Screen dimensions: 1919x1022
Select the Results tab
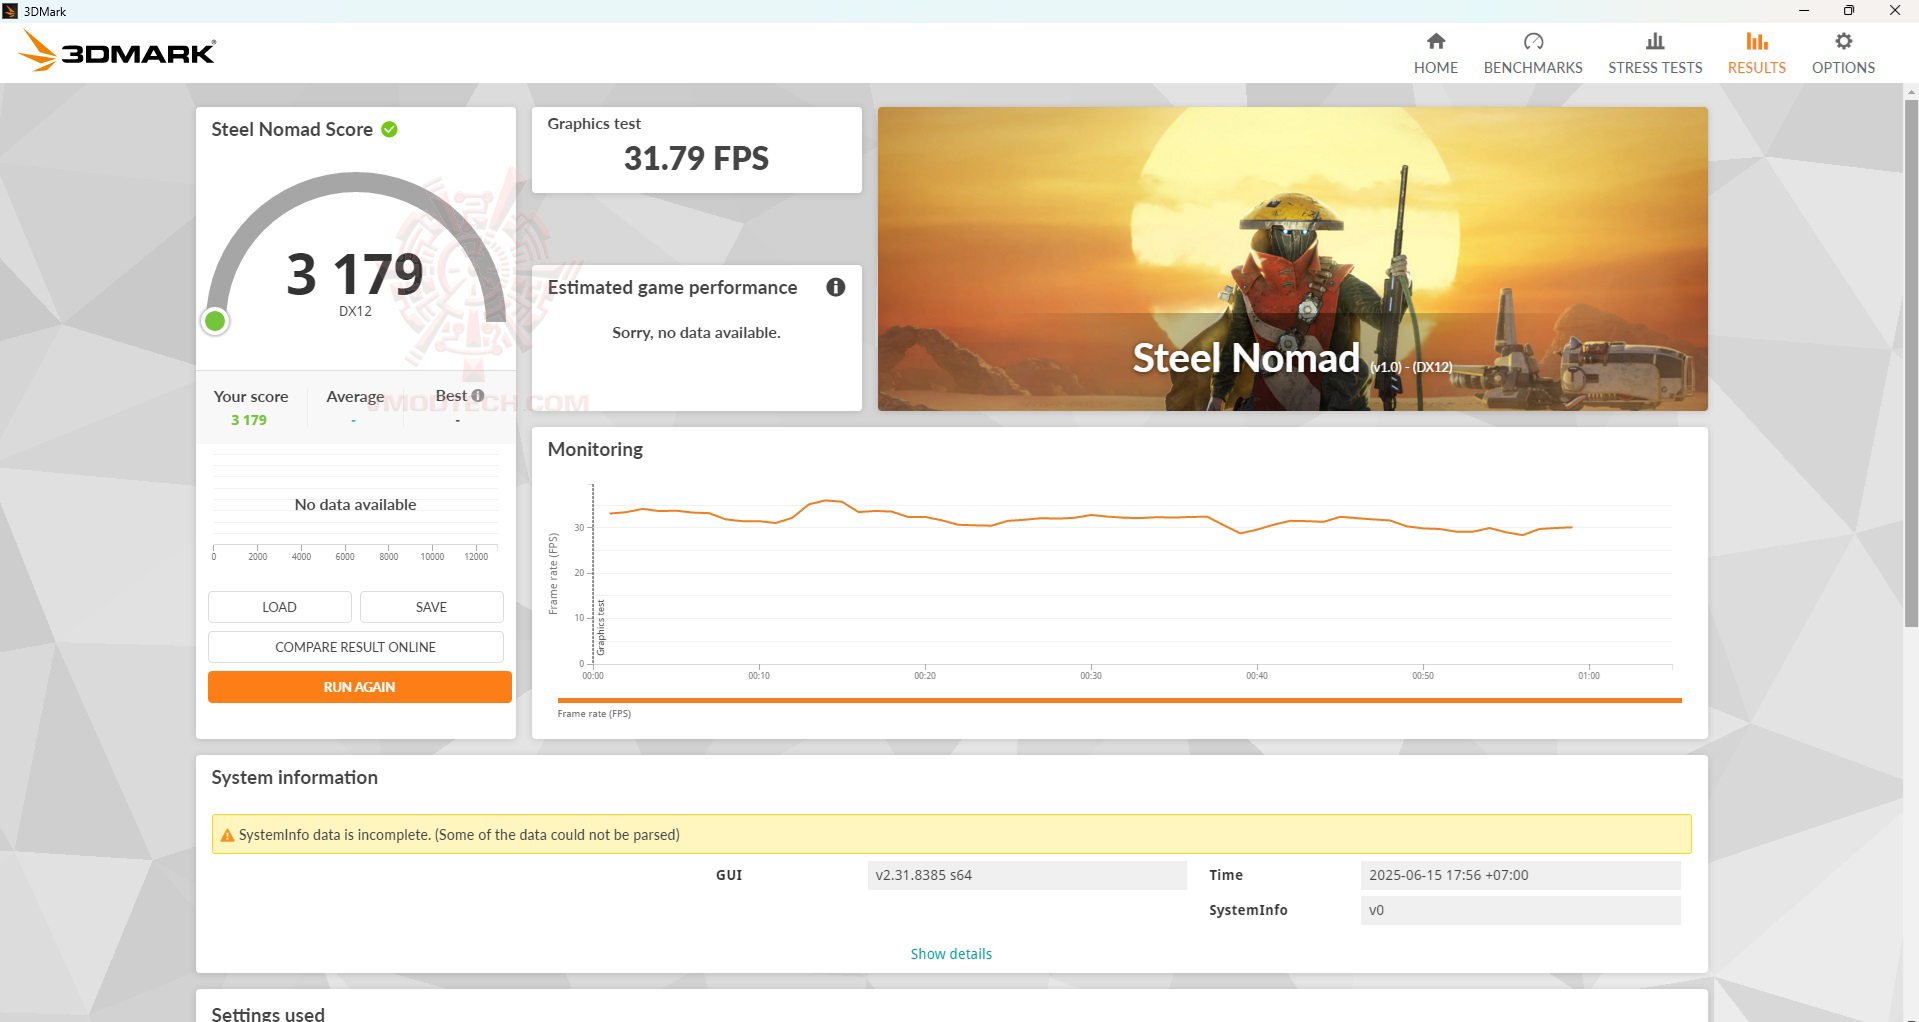tap(1756, 53)
